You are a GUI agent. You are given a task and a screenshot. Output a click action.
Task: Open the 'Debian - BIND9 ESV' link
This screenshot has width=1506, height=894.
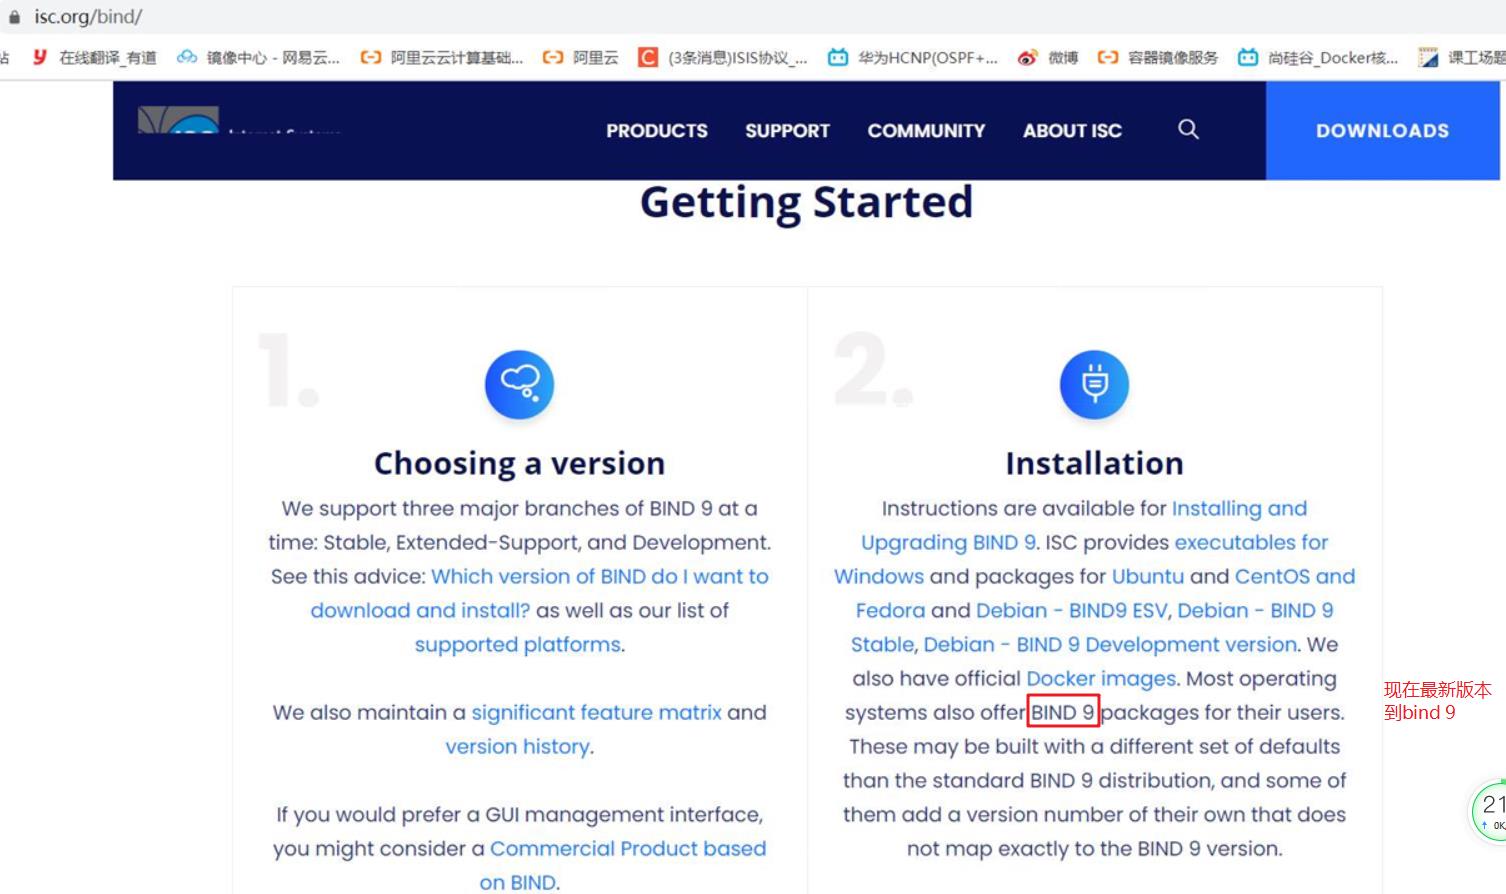1071,610
